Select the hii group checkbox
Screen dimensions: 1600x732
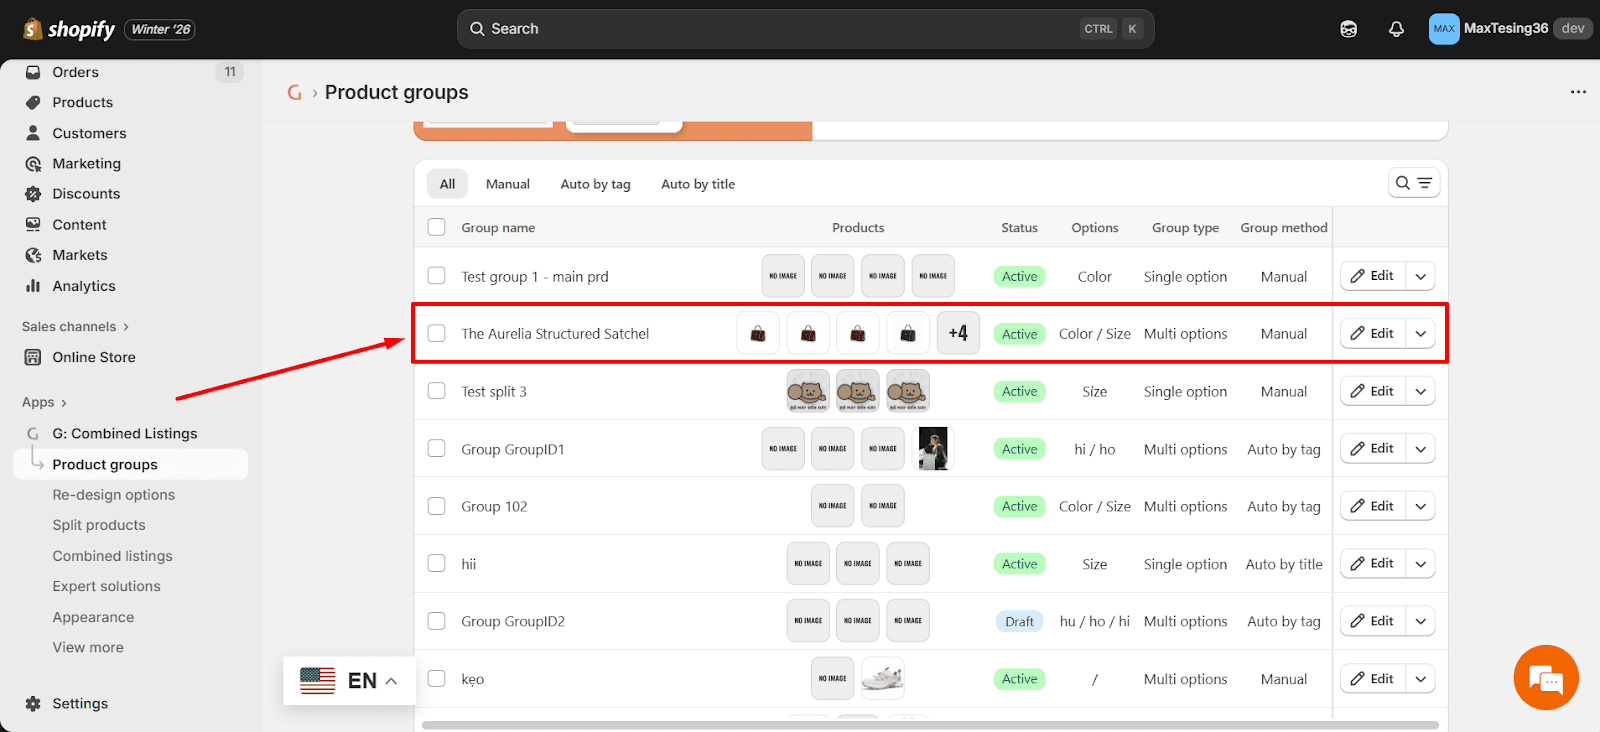pyautogui.click(x=437, y=563)
